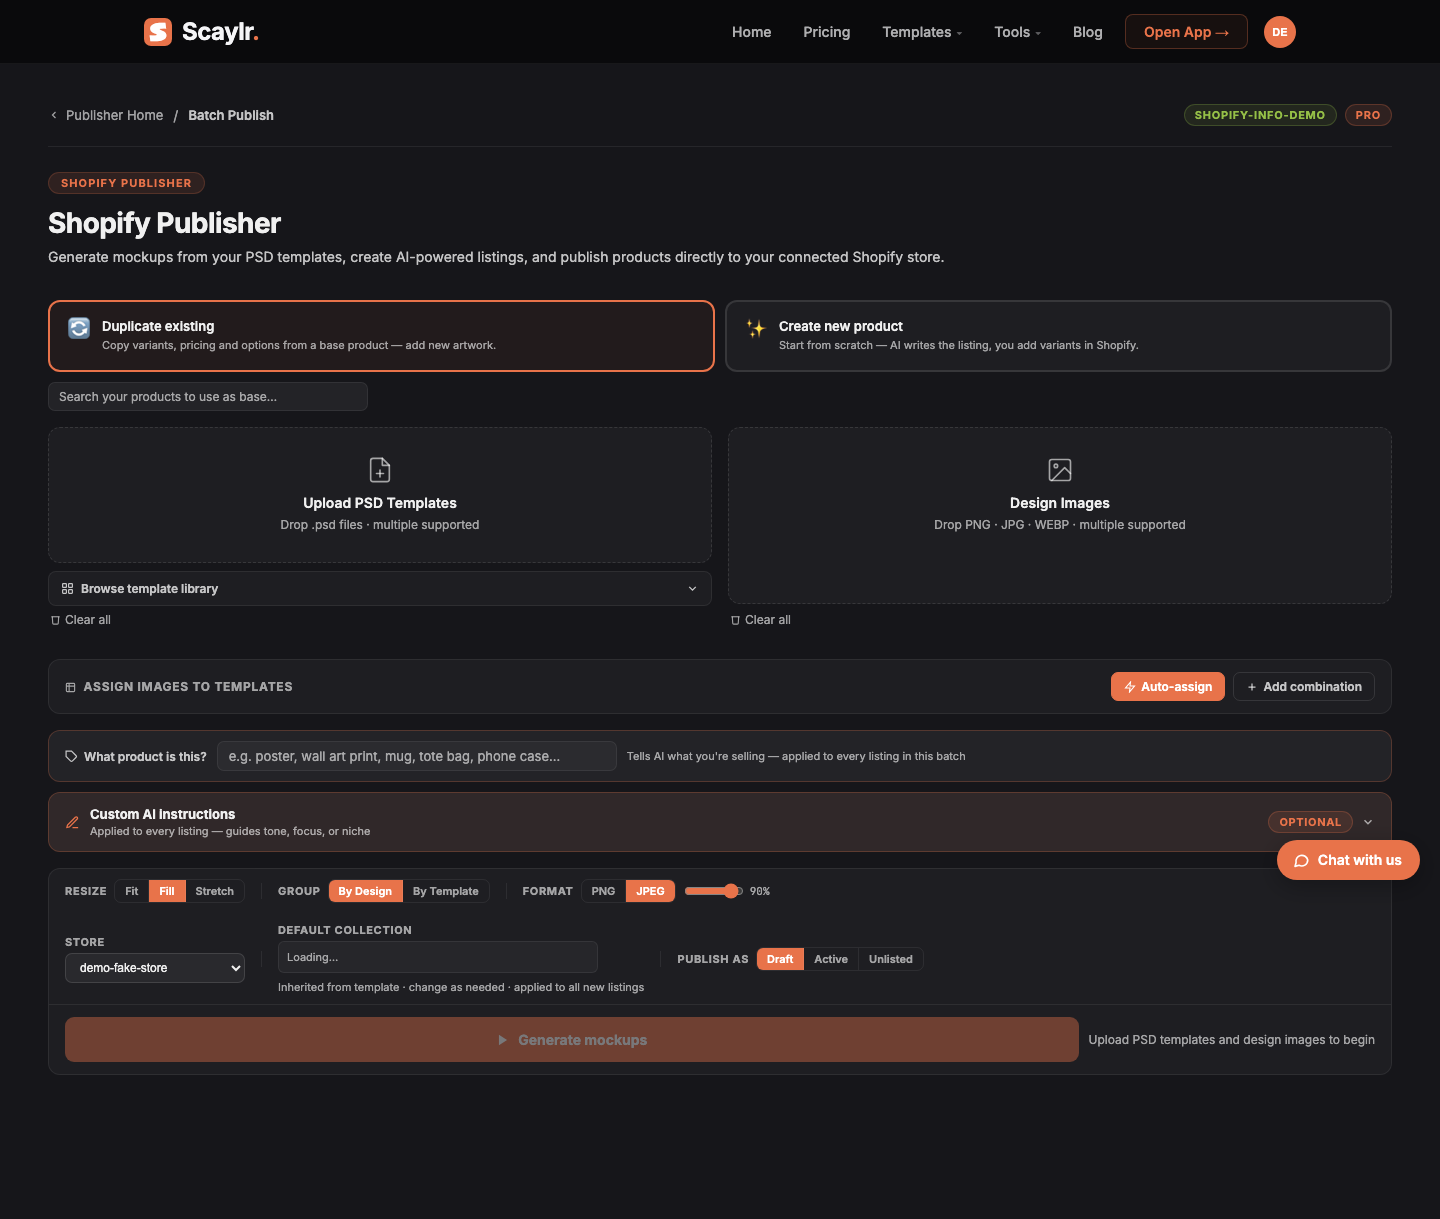Click the Scaylr logo icon

pyautogui.click(x=158, y=32)
